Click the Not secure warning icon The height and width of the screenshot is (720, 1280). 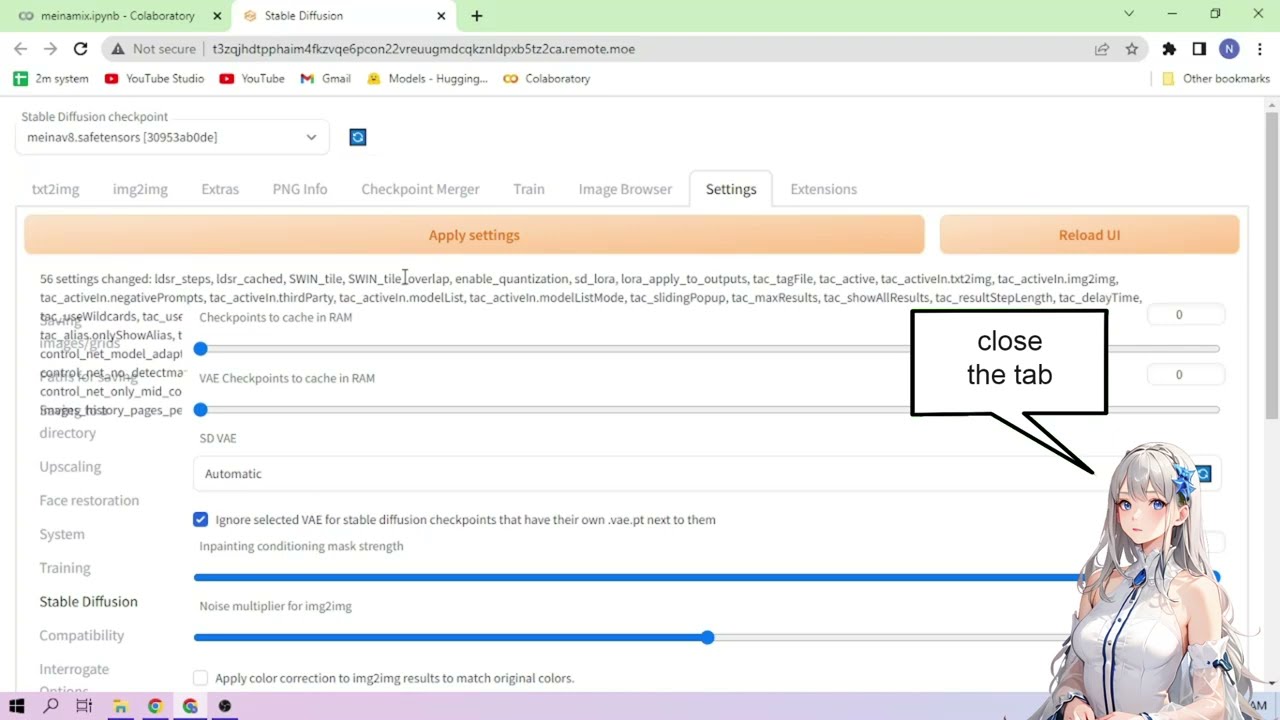pos(118,49)
